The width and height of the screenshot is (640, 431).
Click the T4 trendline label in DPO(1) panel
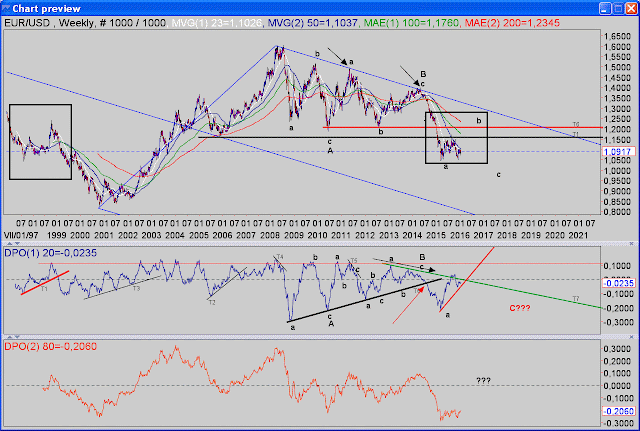click(x=280, y=257)
